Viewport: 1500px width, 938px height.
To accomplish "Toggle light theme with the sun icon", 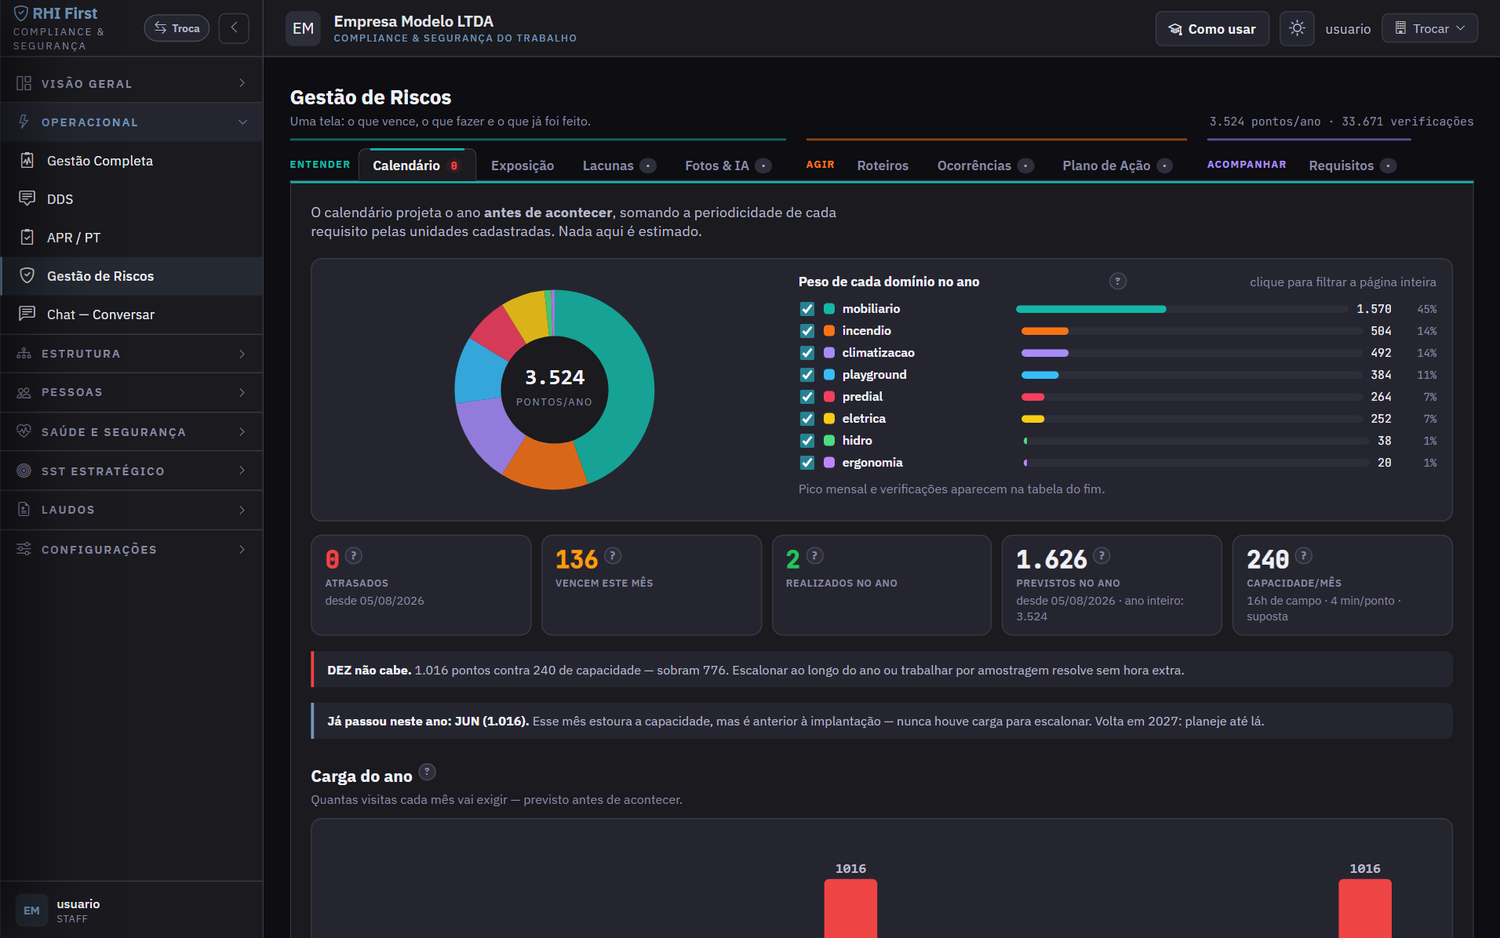I will pos(1297,29).
